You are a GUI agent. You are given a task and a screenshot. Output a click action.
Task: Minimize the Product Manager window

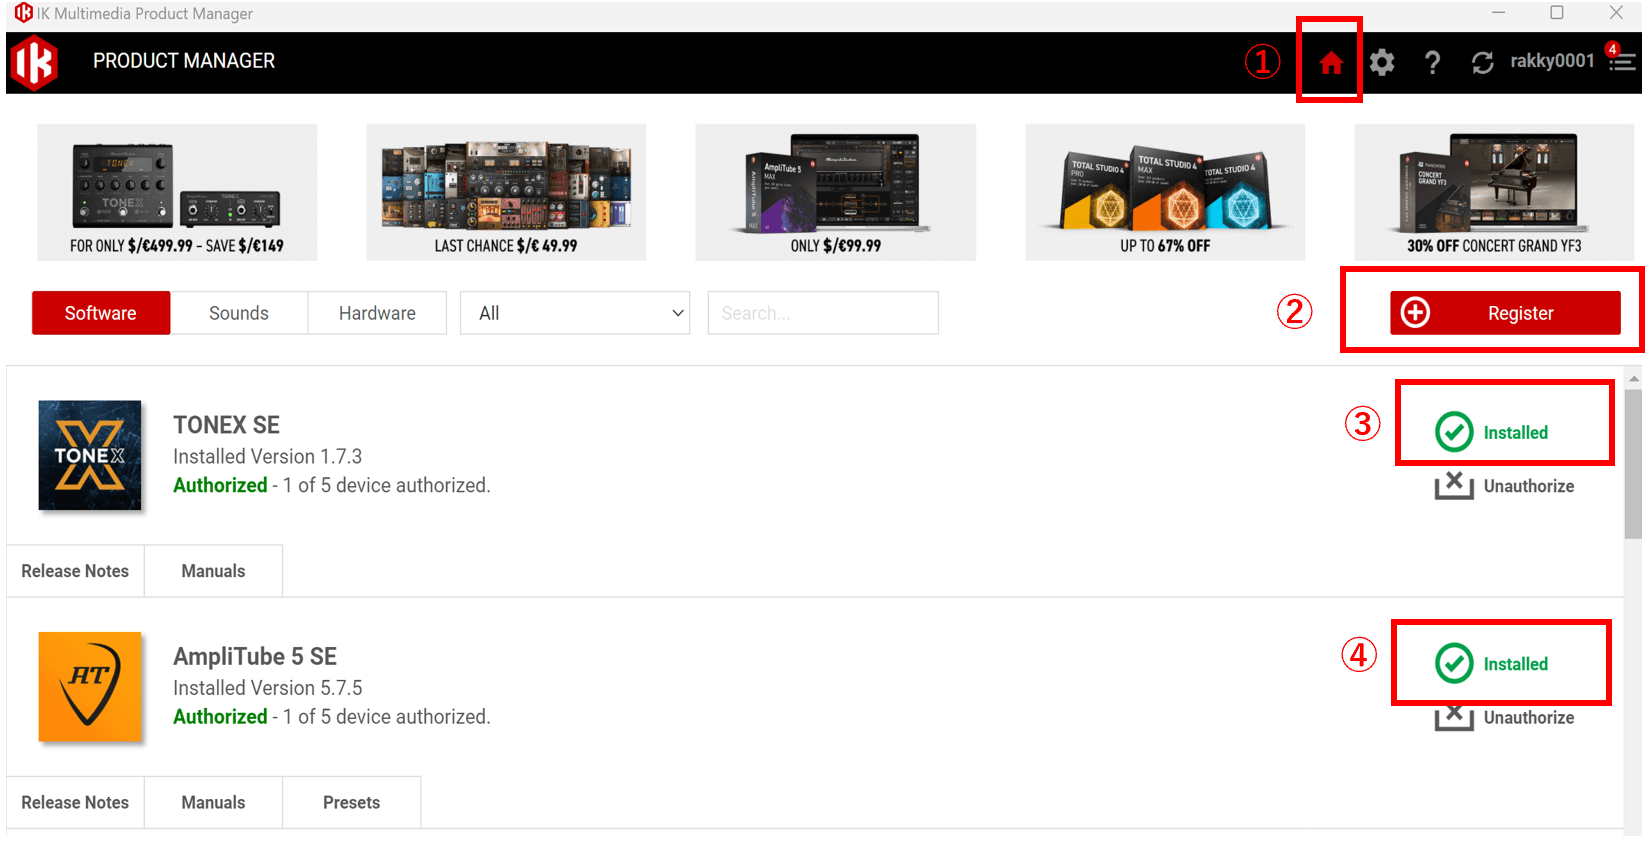point(1498,13)
